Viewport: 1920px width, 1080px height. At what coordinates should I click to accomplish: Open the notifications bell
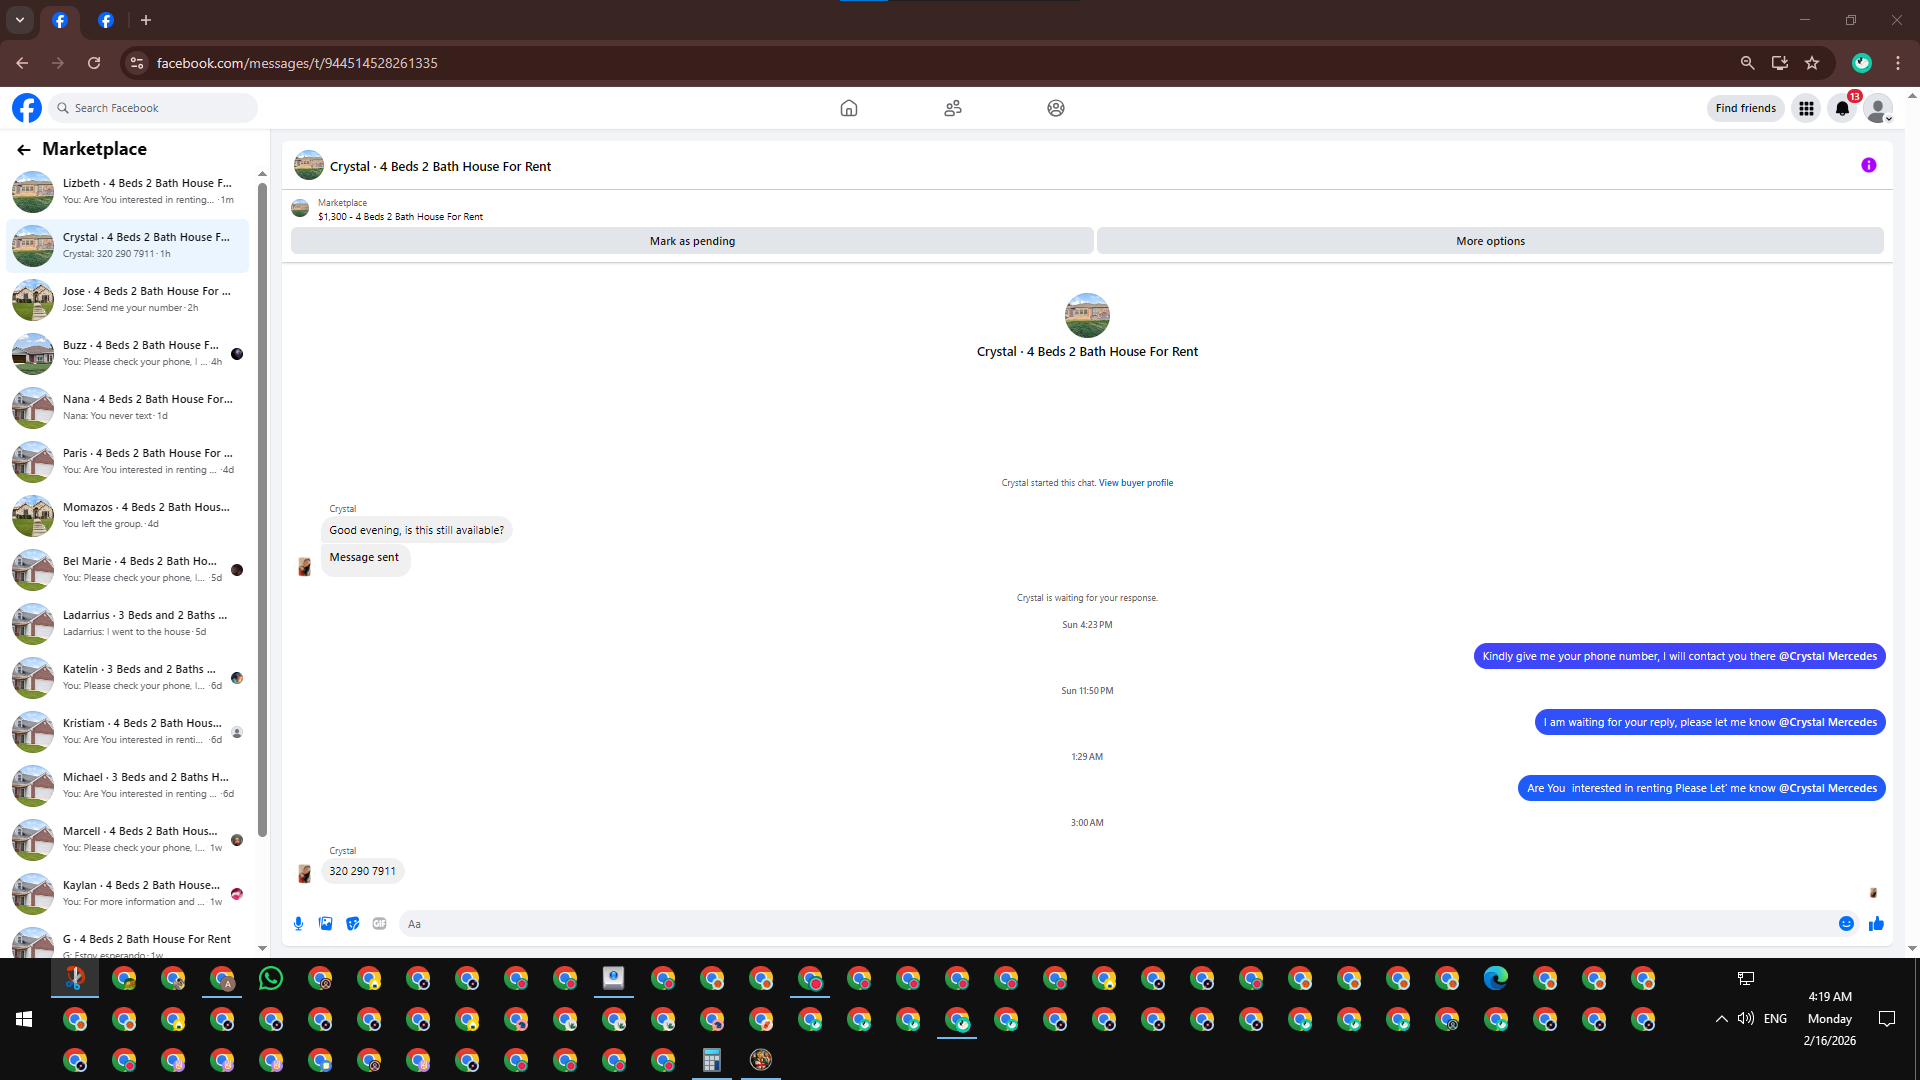[1842, 108]
